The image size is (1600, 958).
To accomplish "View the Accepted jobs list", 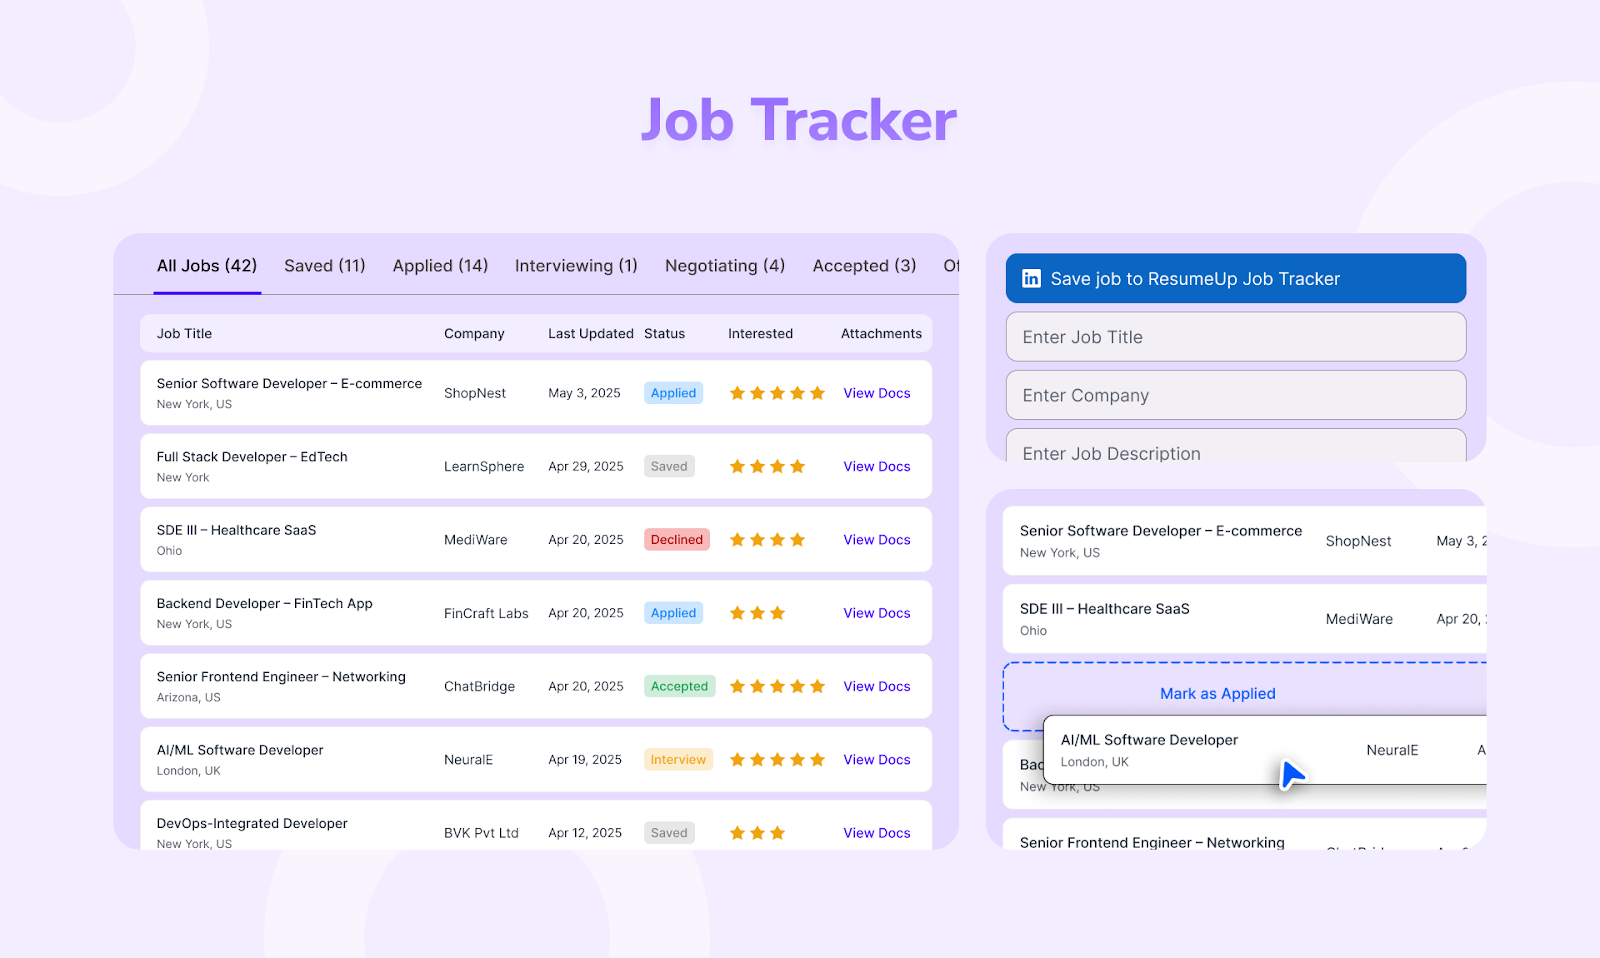I will (863, 265).
